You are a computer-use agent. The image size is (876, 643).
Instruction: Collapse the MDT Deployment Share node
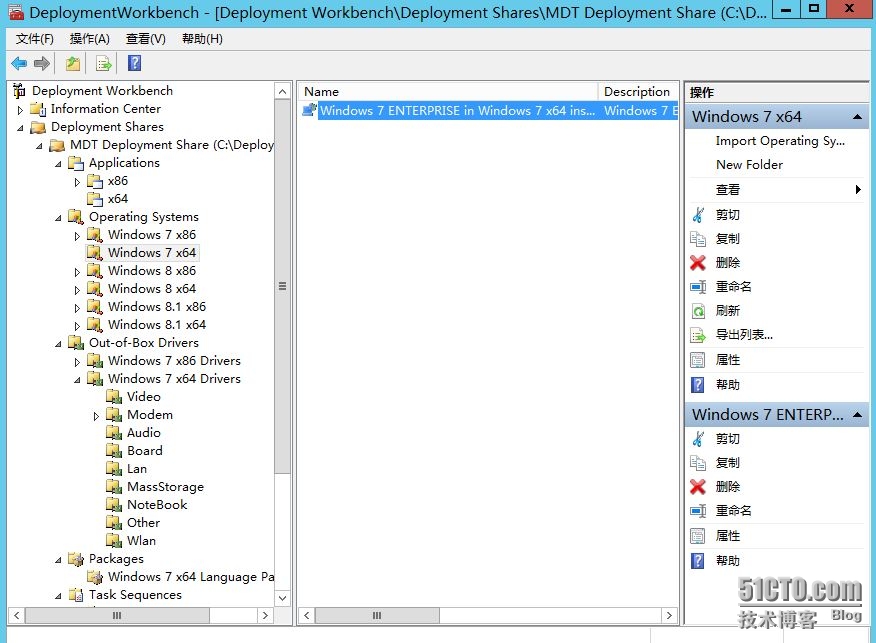tap(40, 146)
